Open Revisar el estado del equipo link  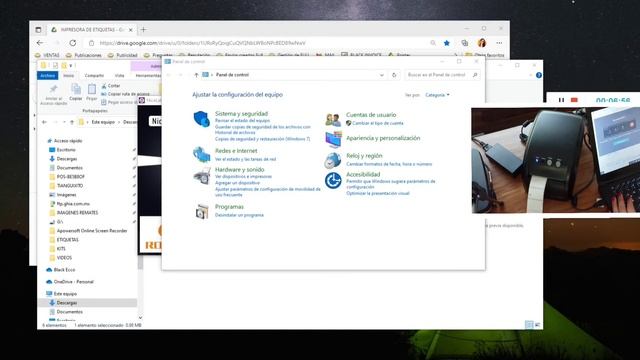(242, 121)
